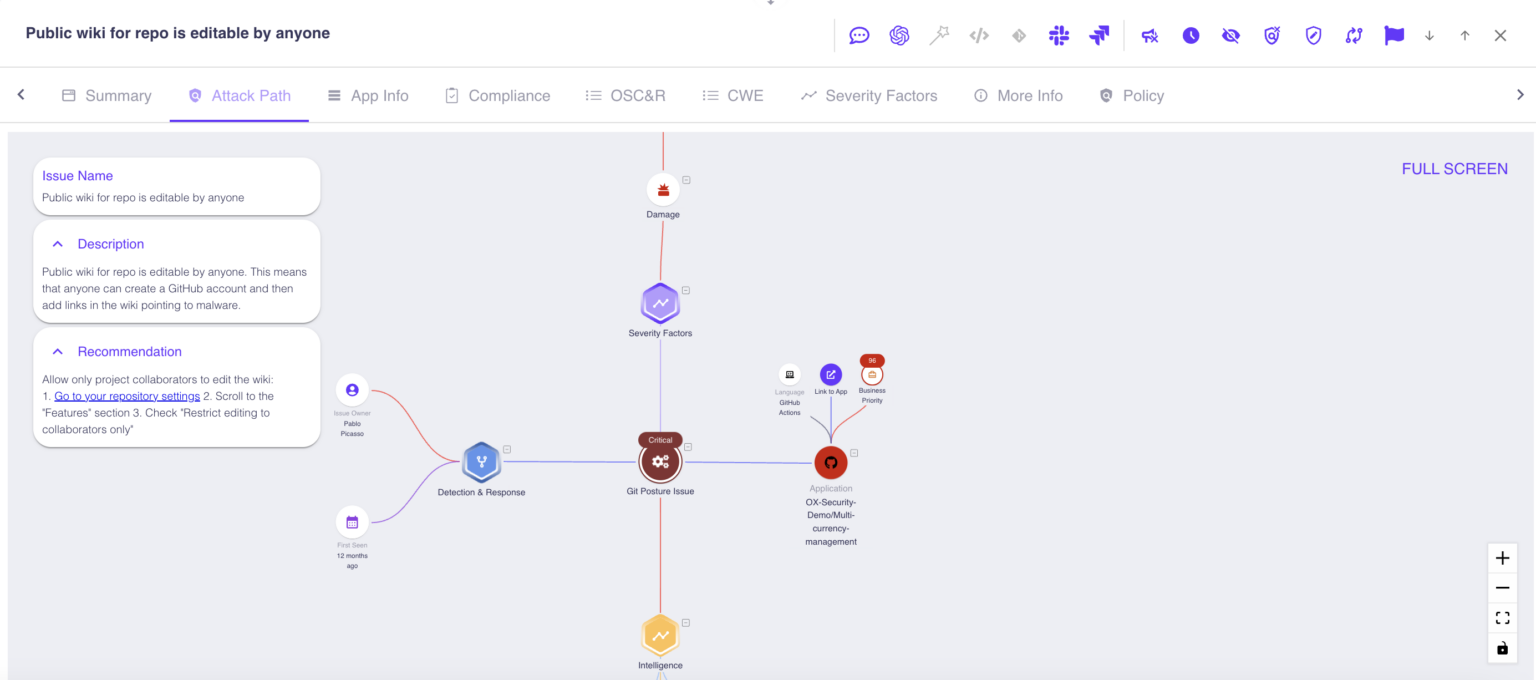Click the speech bubble comment icon
The height and width of the screenshot is (680, 1536).
coord(859,35)
